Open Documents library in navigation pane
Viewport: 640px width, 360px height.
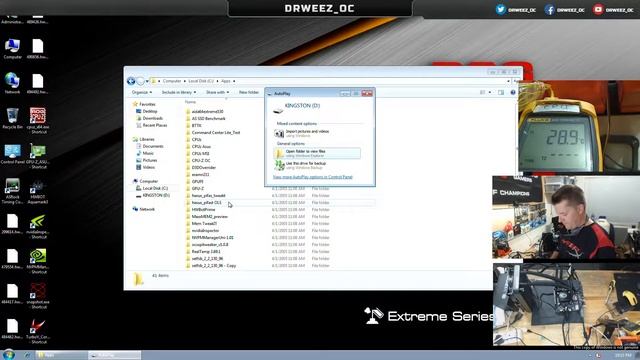point(153,147)
